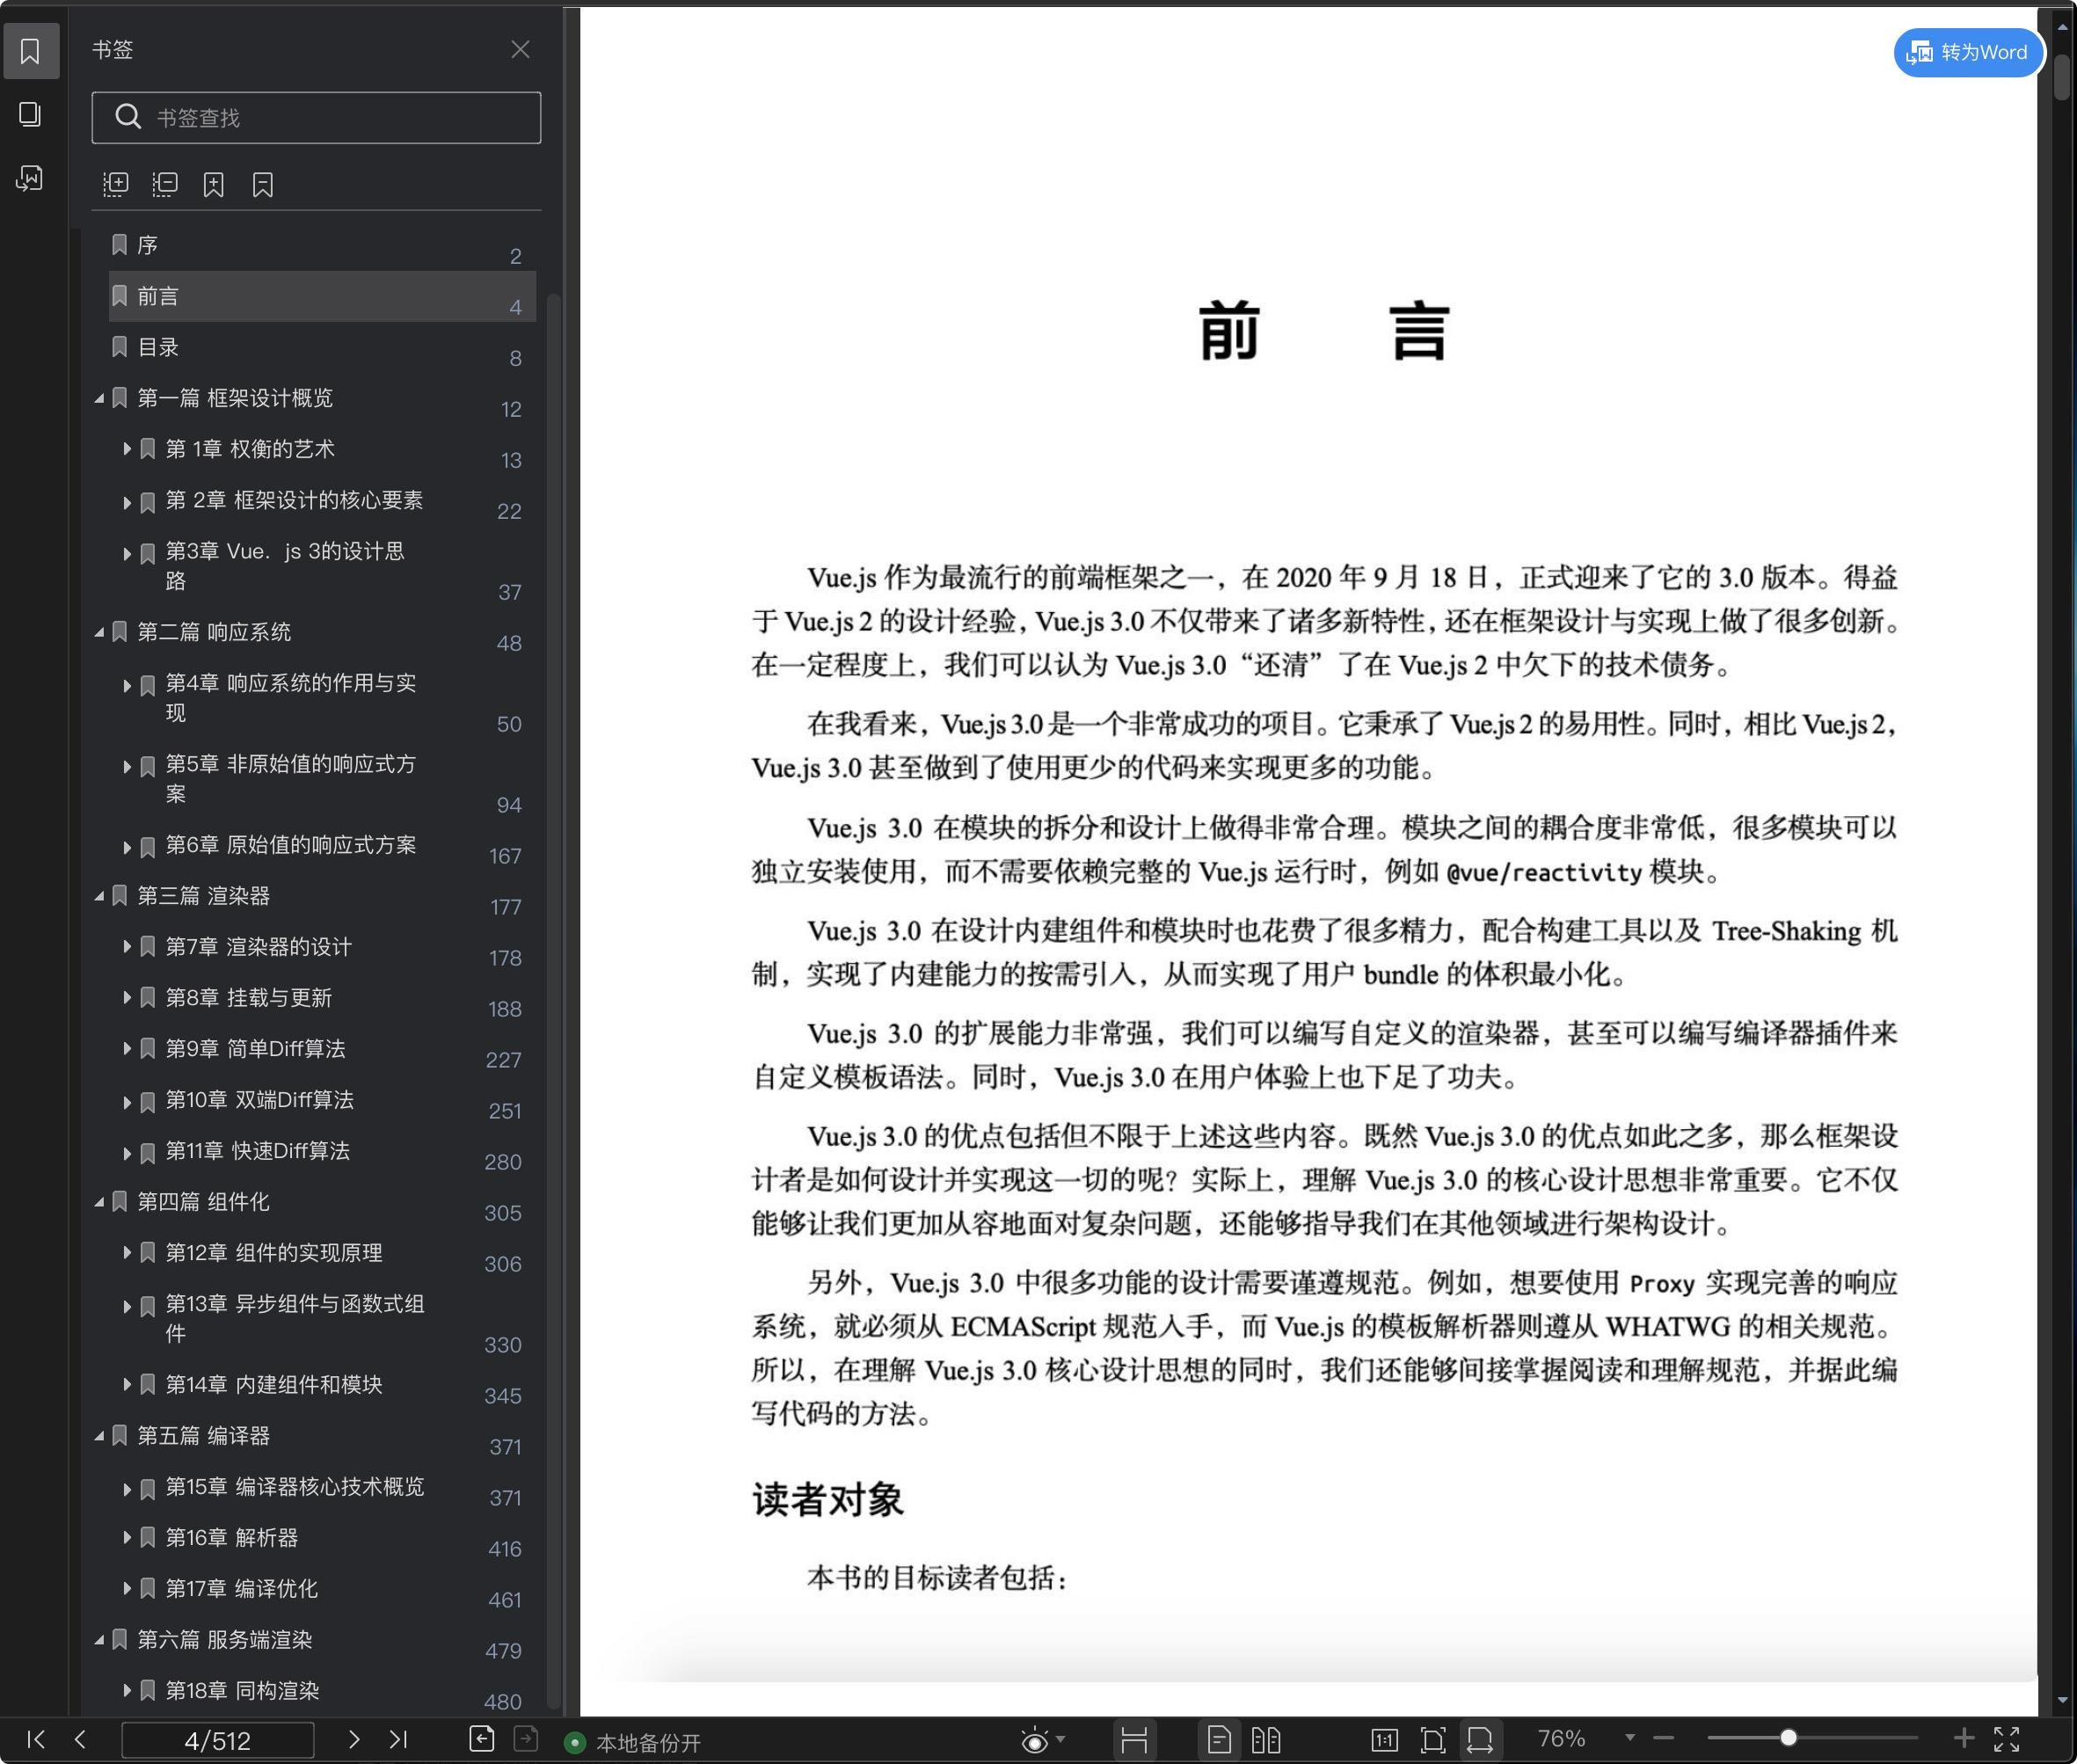Set zoom to actual size 1:1
This screenshot has height=1764, width=2077.
[1384, 1740]
